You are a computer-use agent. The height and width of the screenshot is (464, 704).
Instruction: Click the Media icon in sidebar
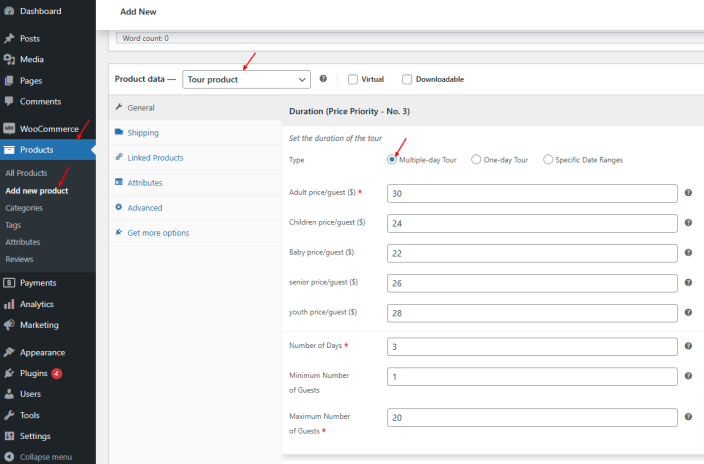(9, 59)
